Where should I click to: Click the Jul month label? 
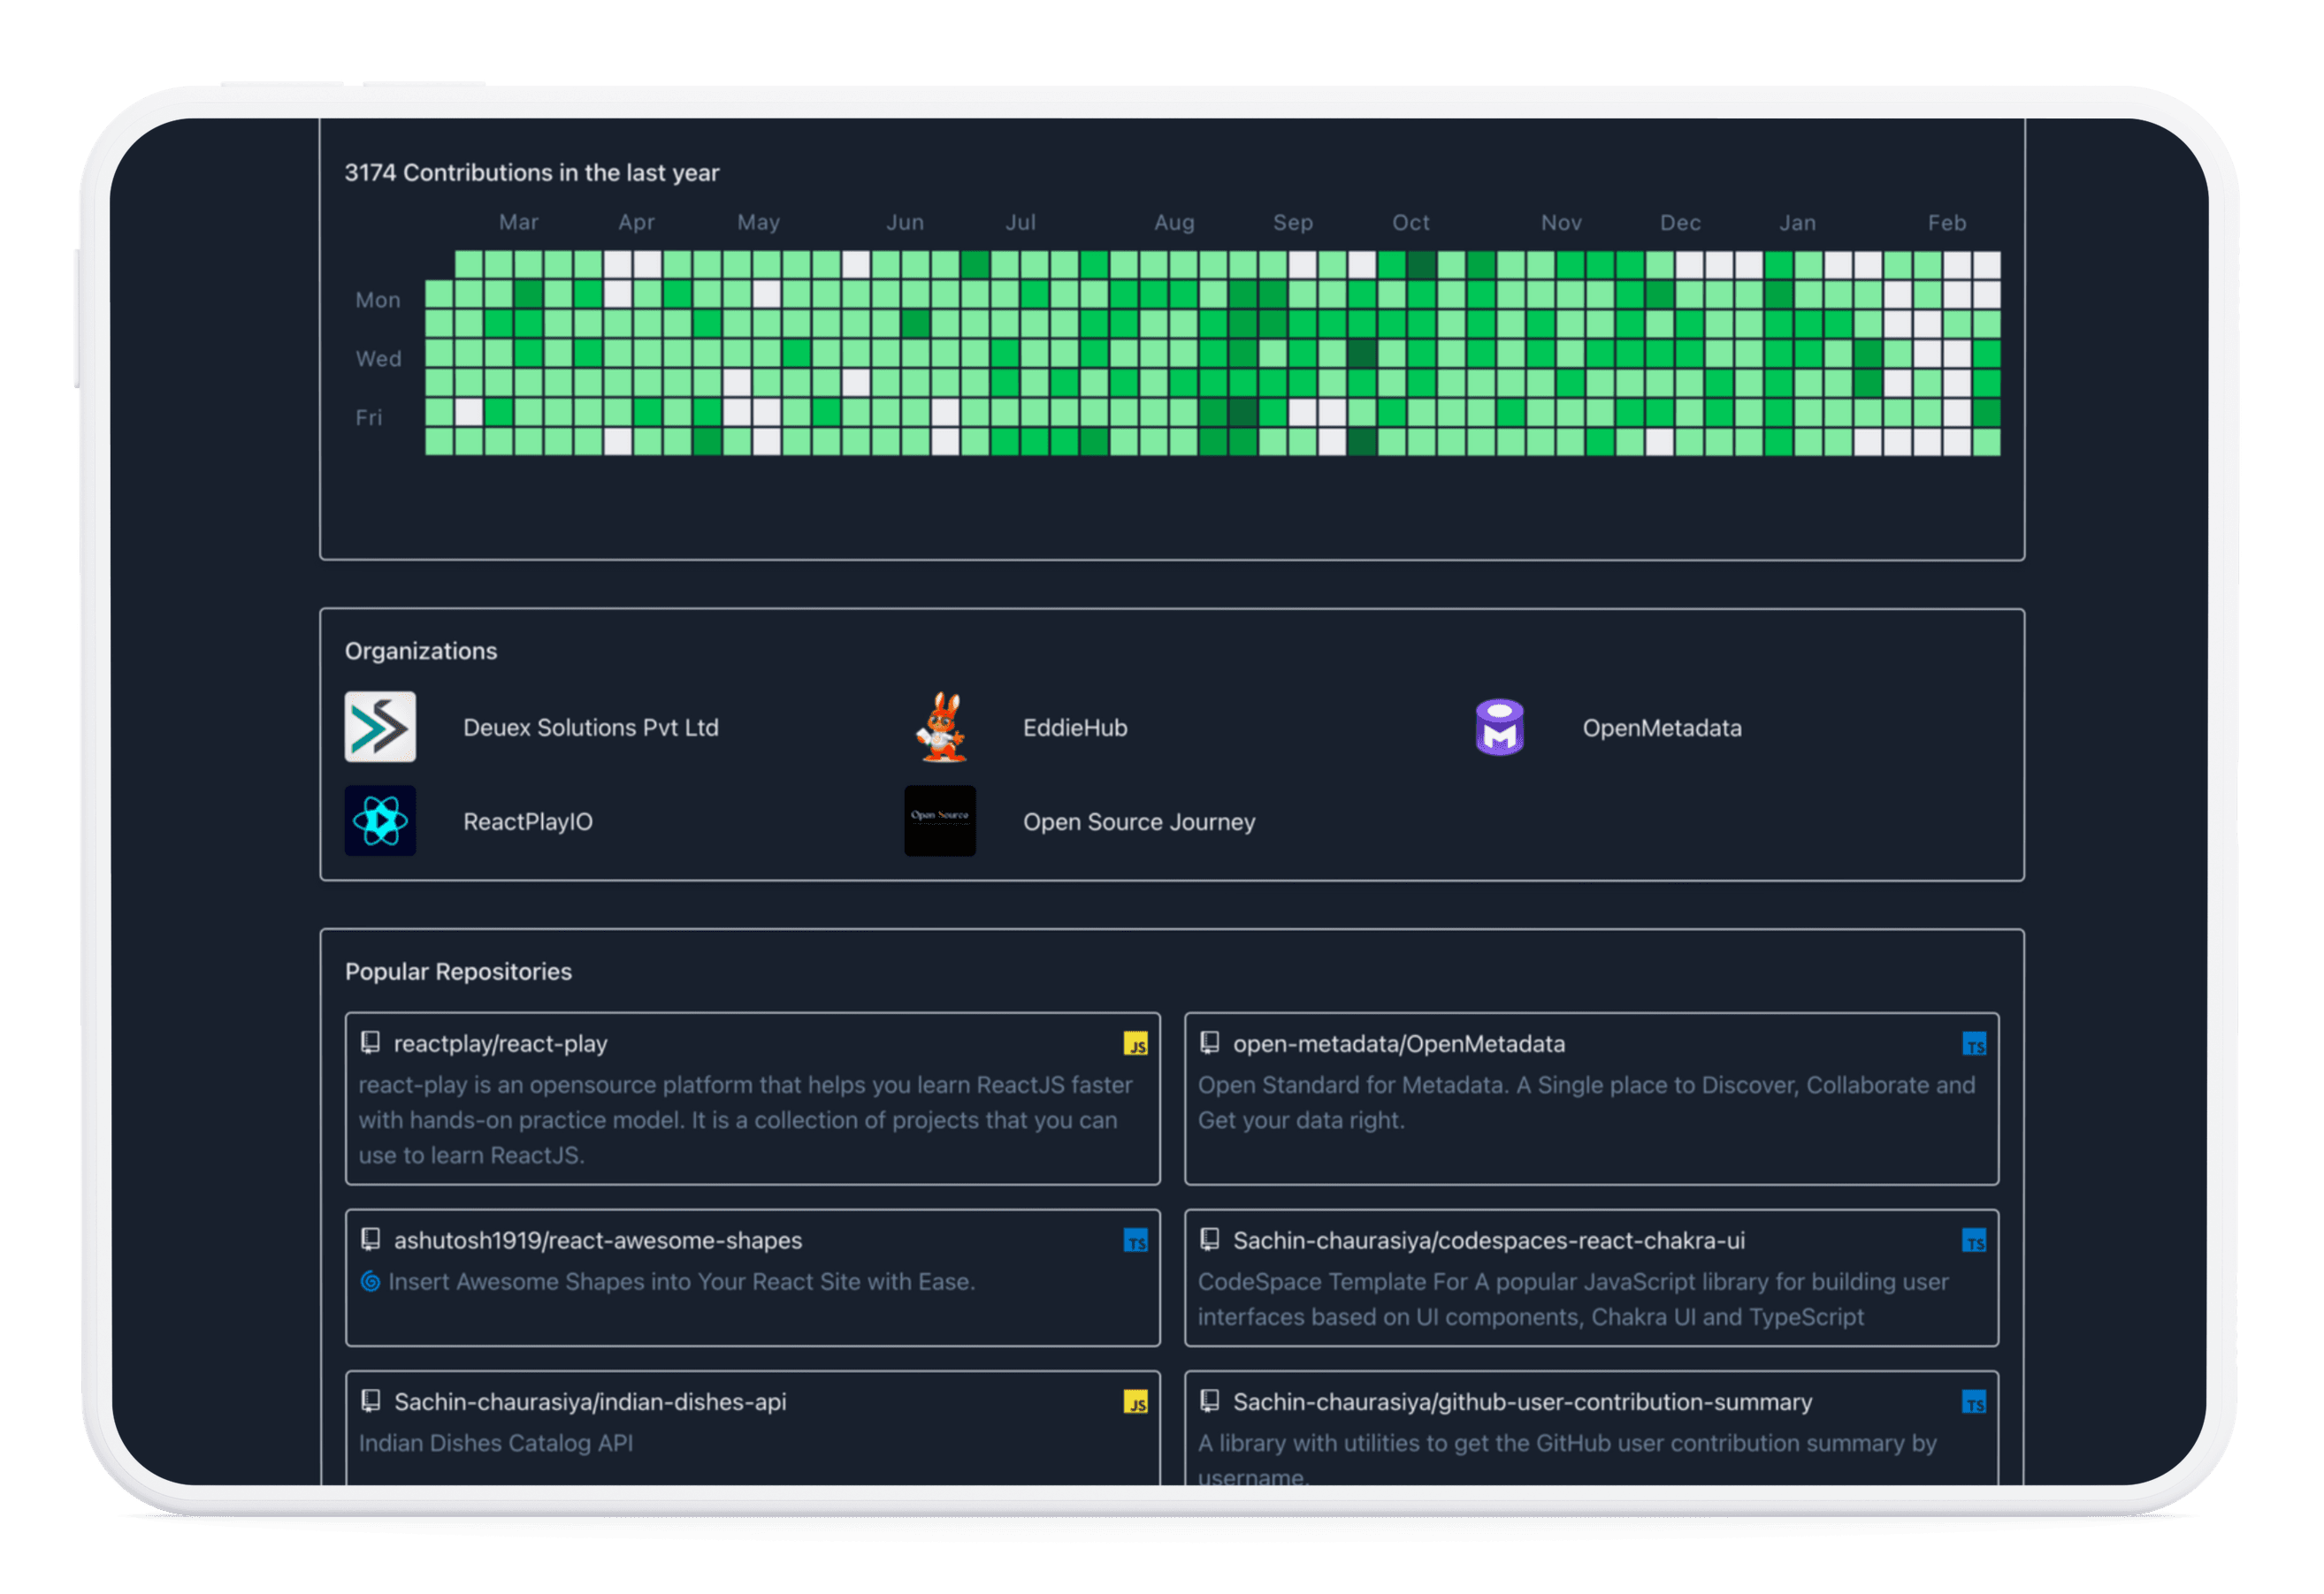pos(1020,222)
